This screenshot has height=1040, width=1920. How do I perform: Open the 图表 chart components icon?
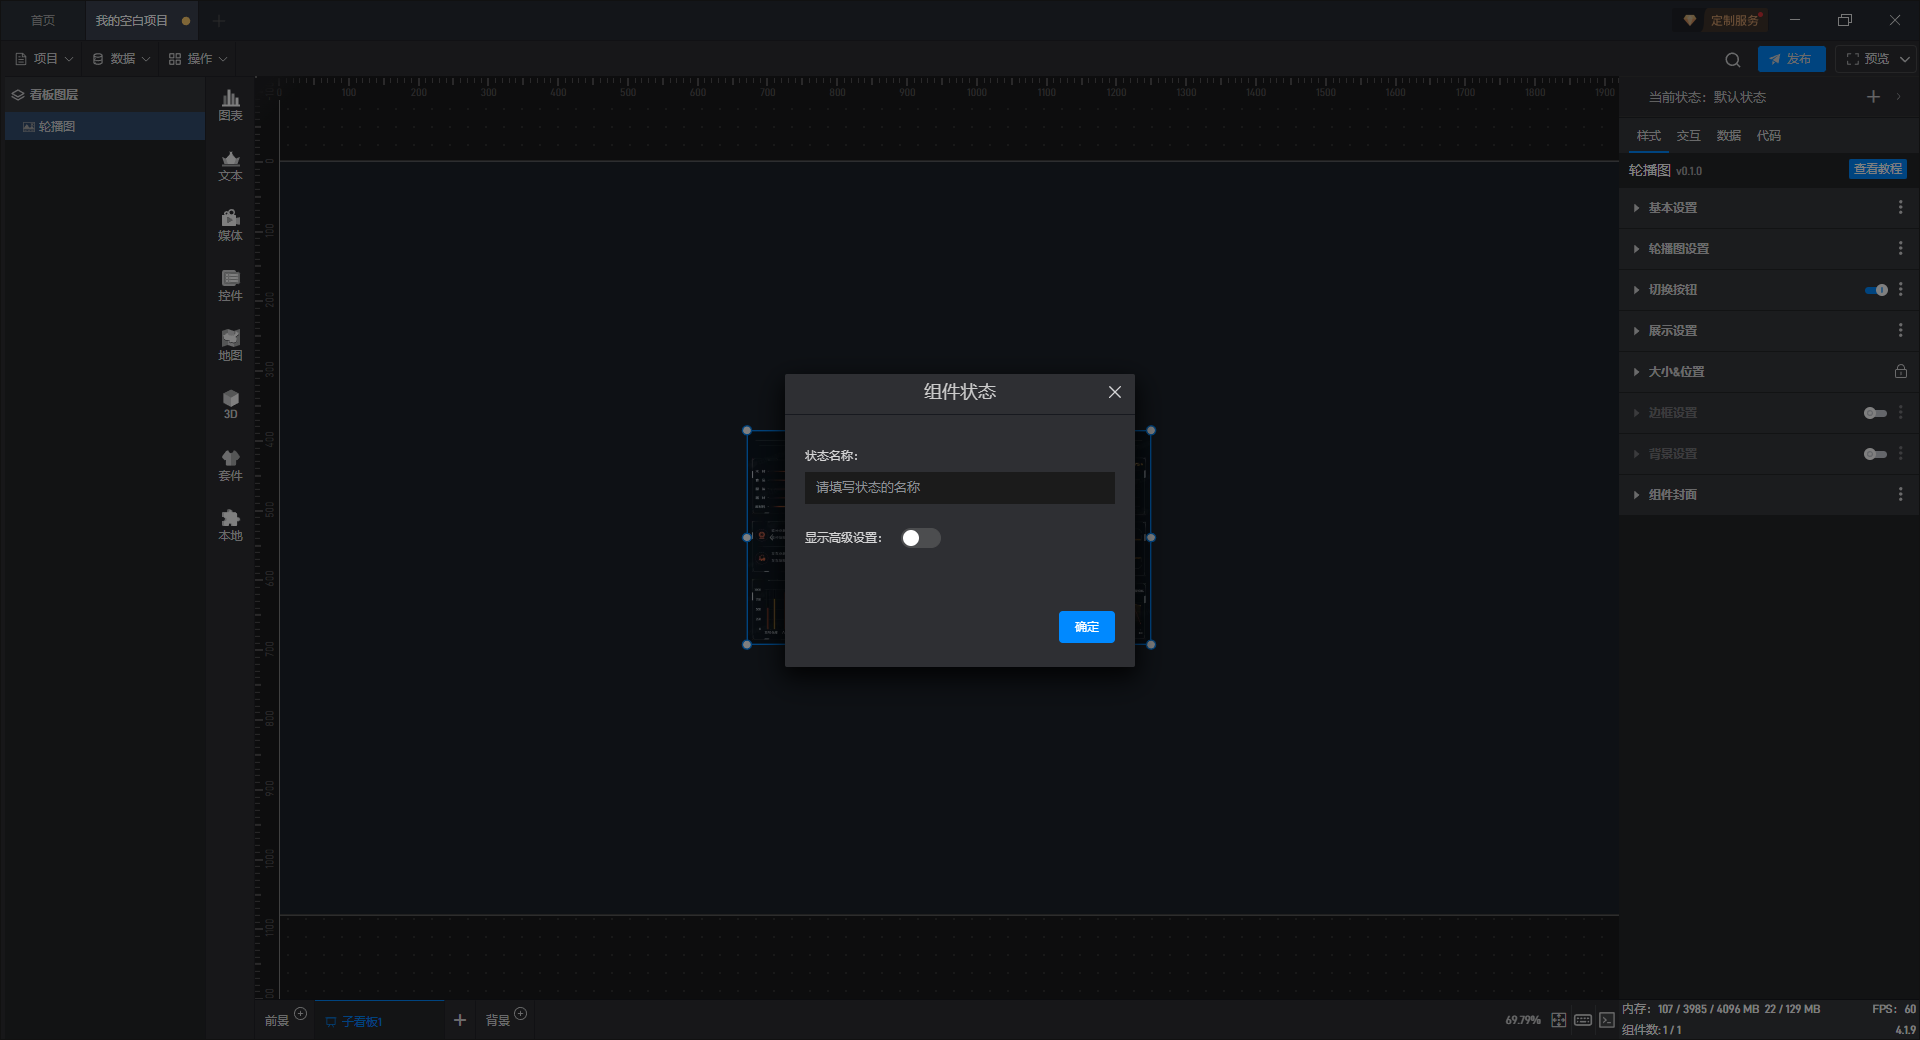[x=230, y=104]
